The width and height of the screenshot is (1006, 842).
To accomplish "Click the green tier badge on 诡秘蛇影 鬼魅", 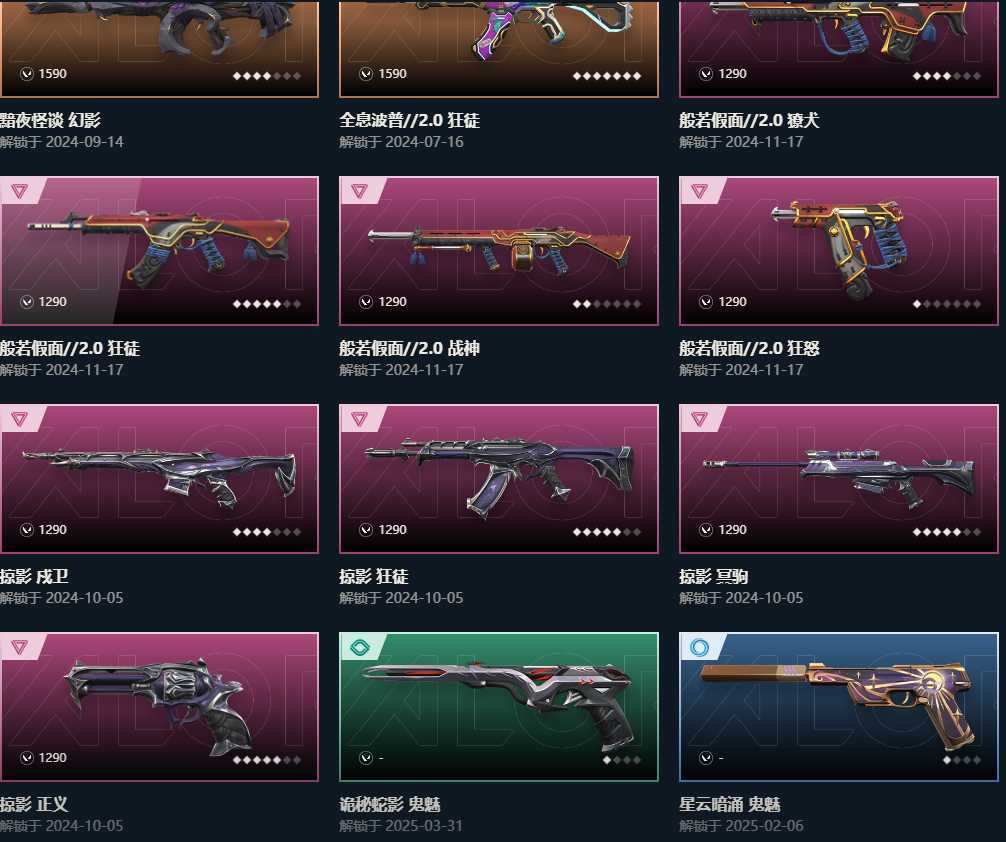I will click(359, 648).
